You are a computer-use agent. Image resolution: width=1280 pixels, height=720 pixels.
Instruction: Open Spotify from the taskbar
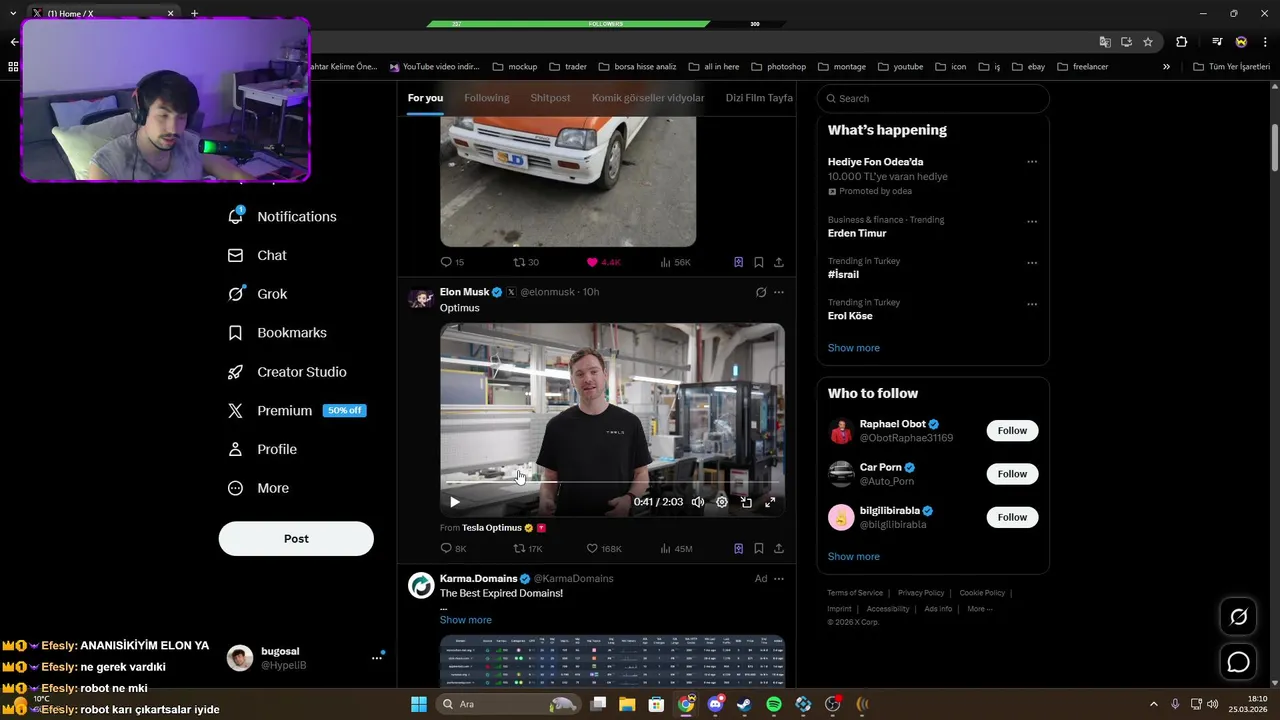[x=774, y=704]
